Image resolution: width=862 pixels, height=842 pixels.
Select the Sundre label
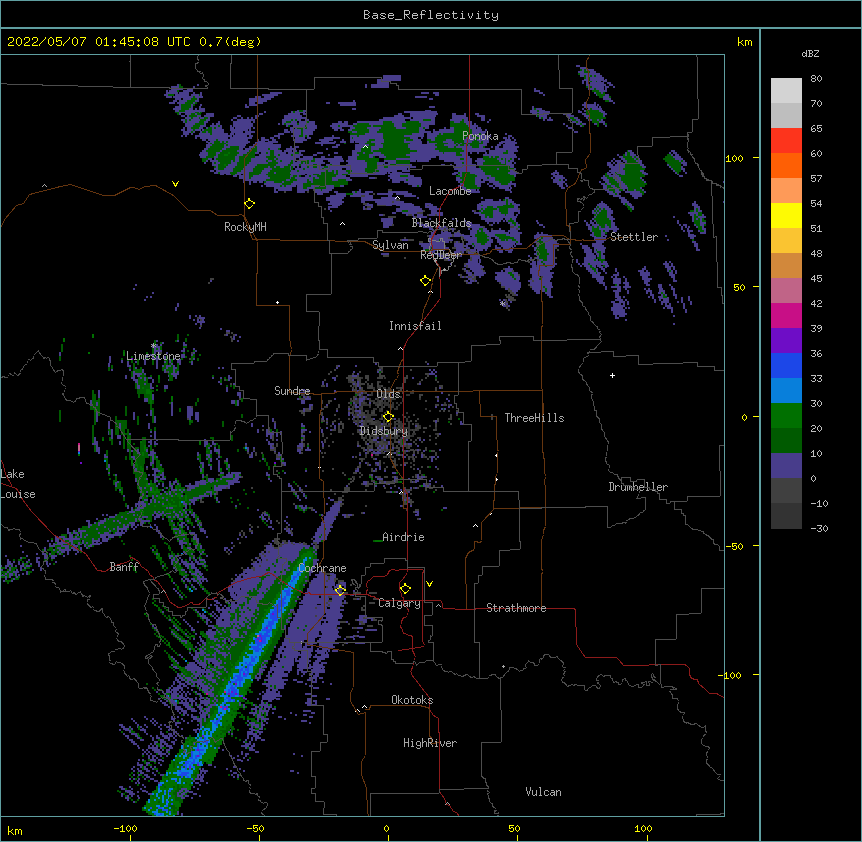click(x=292, y=391)
